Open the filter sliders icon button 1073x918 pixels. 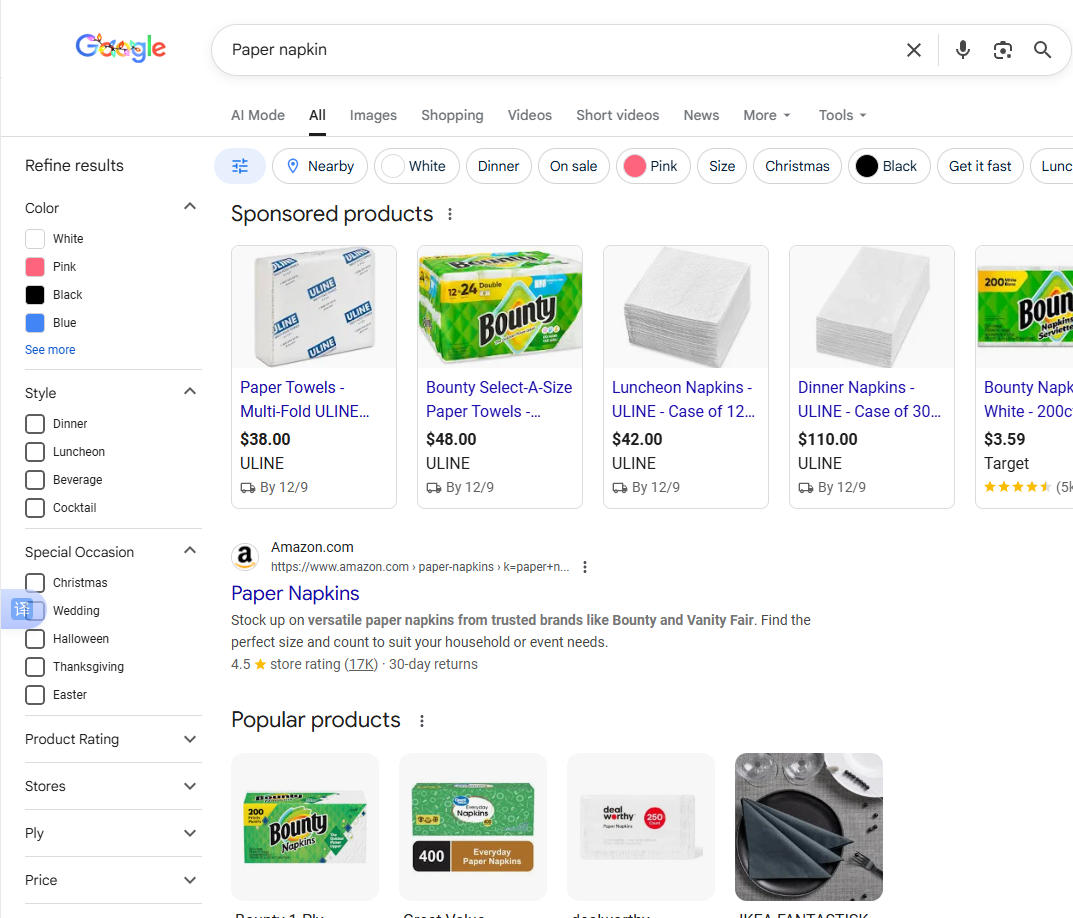point(240,166)
